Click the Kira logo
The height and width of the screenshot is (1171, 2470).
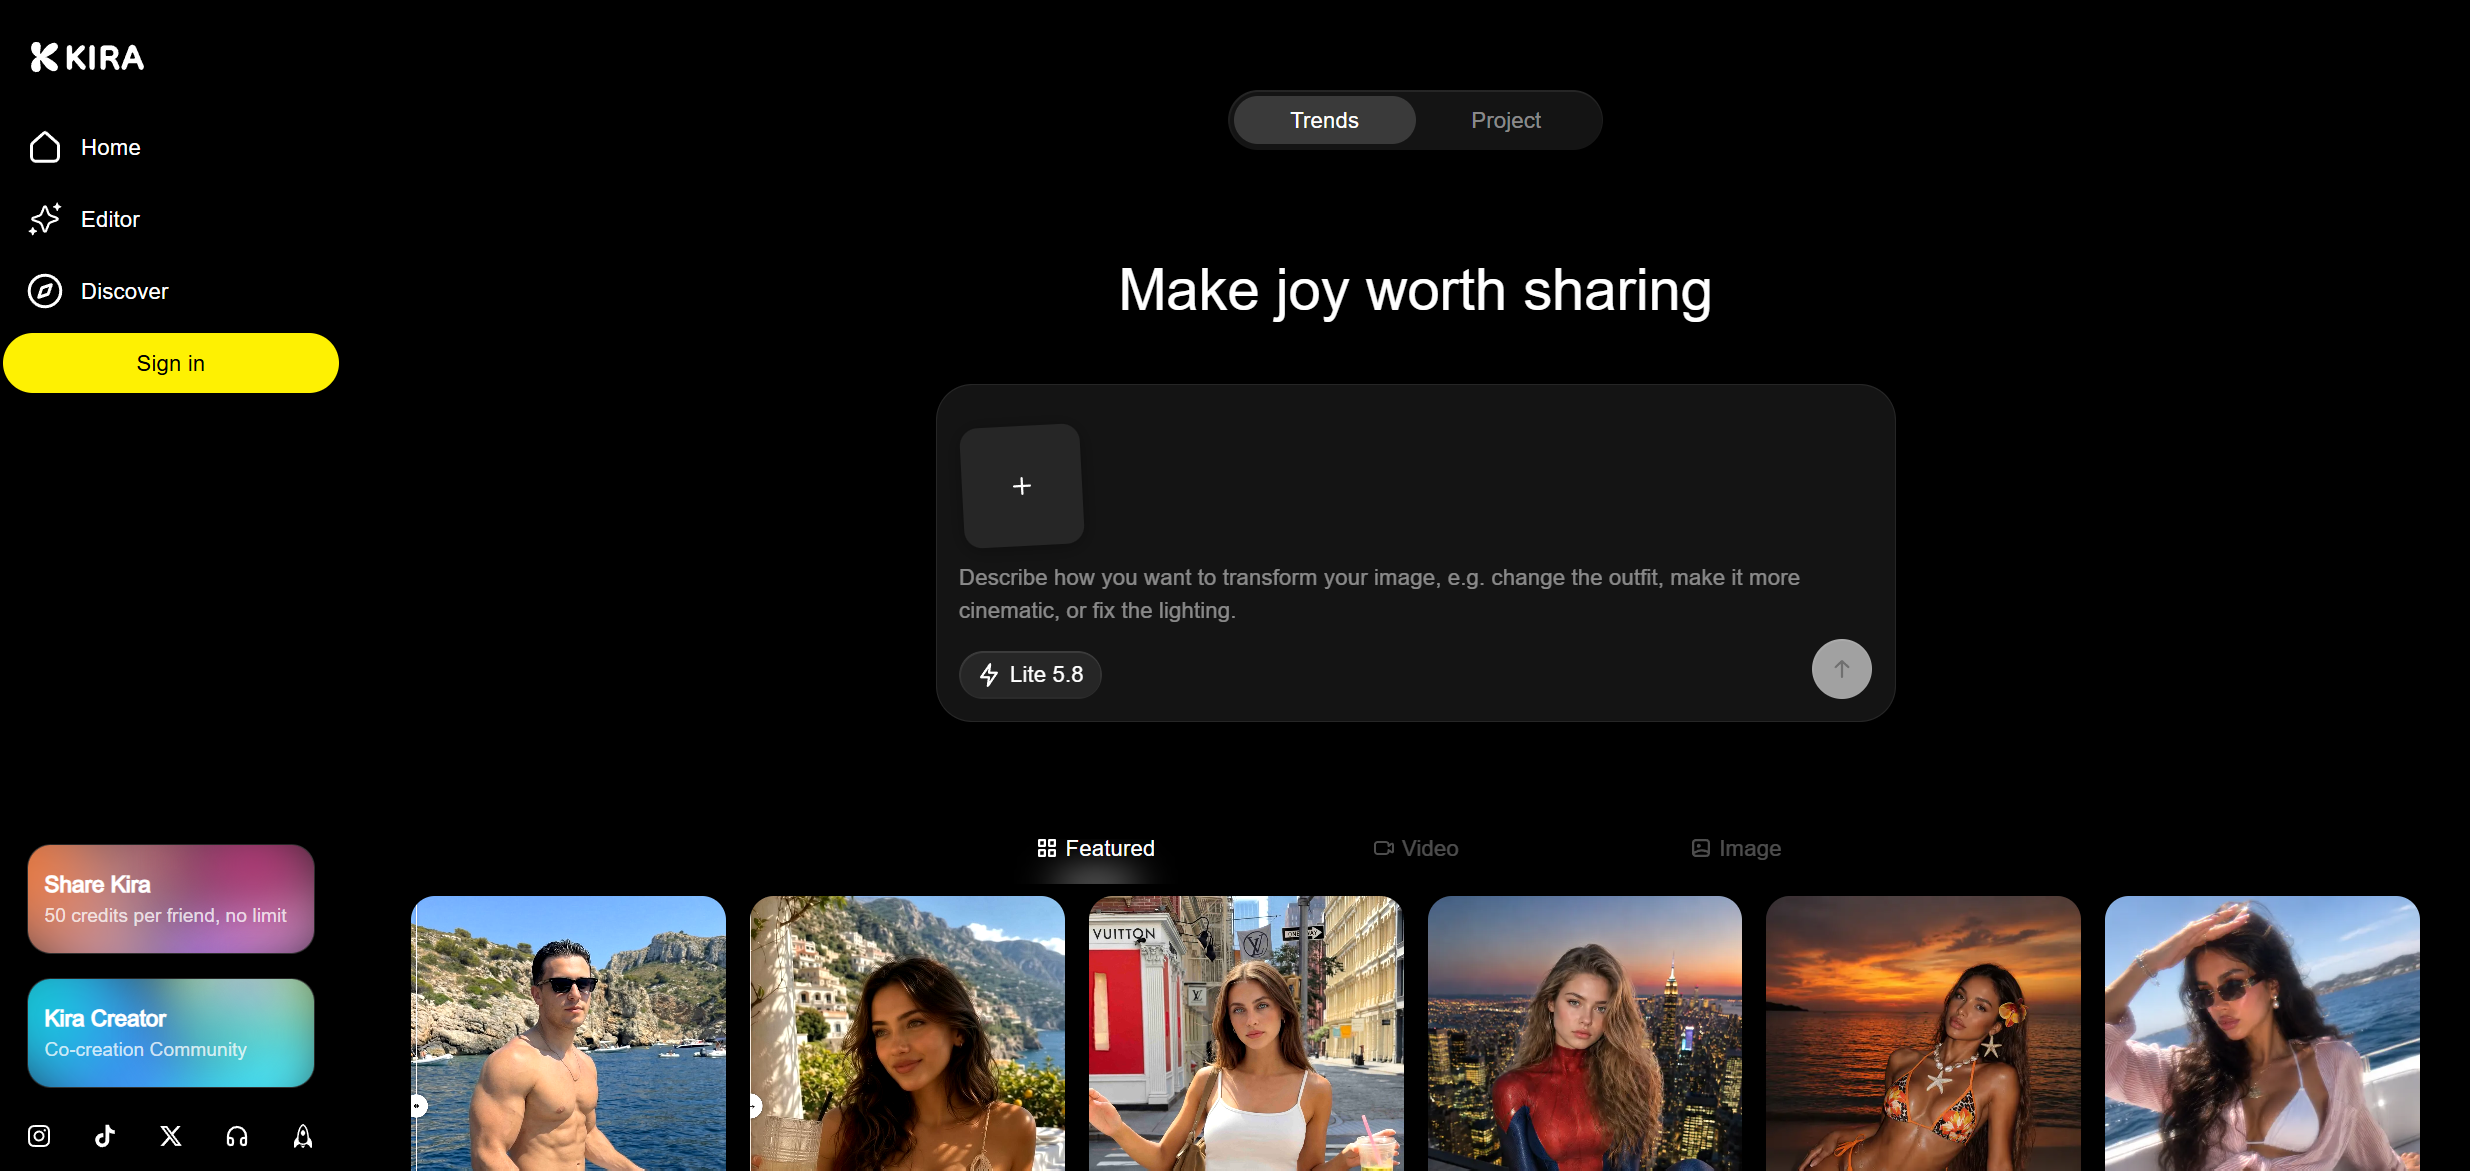[87, 57]
